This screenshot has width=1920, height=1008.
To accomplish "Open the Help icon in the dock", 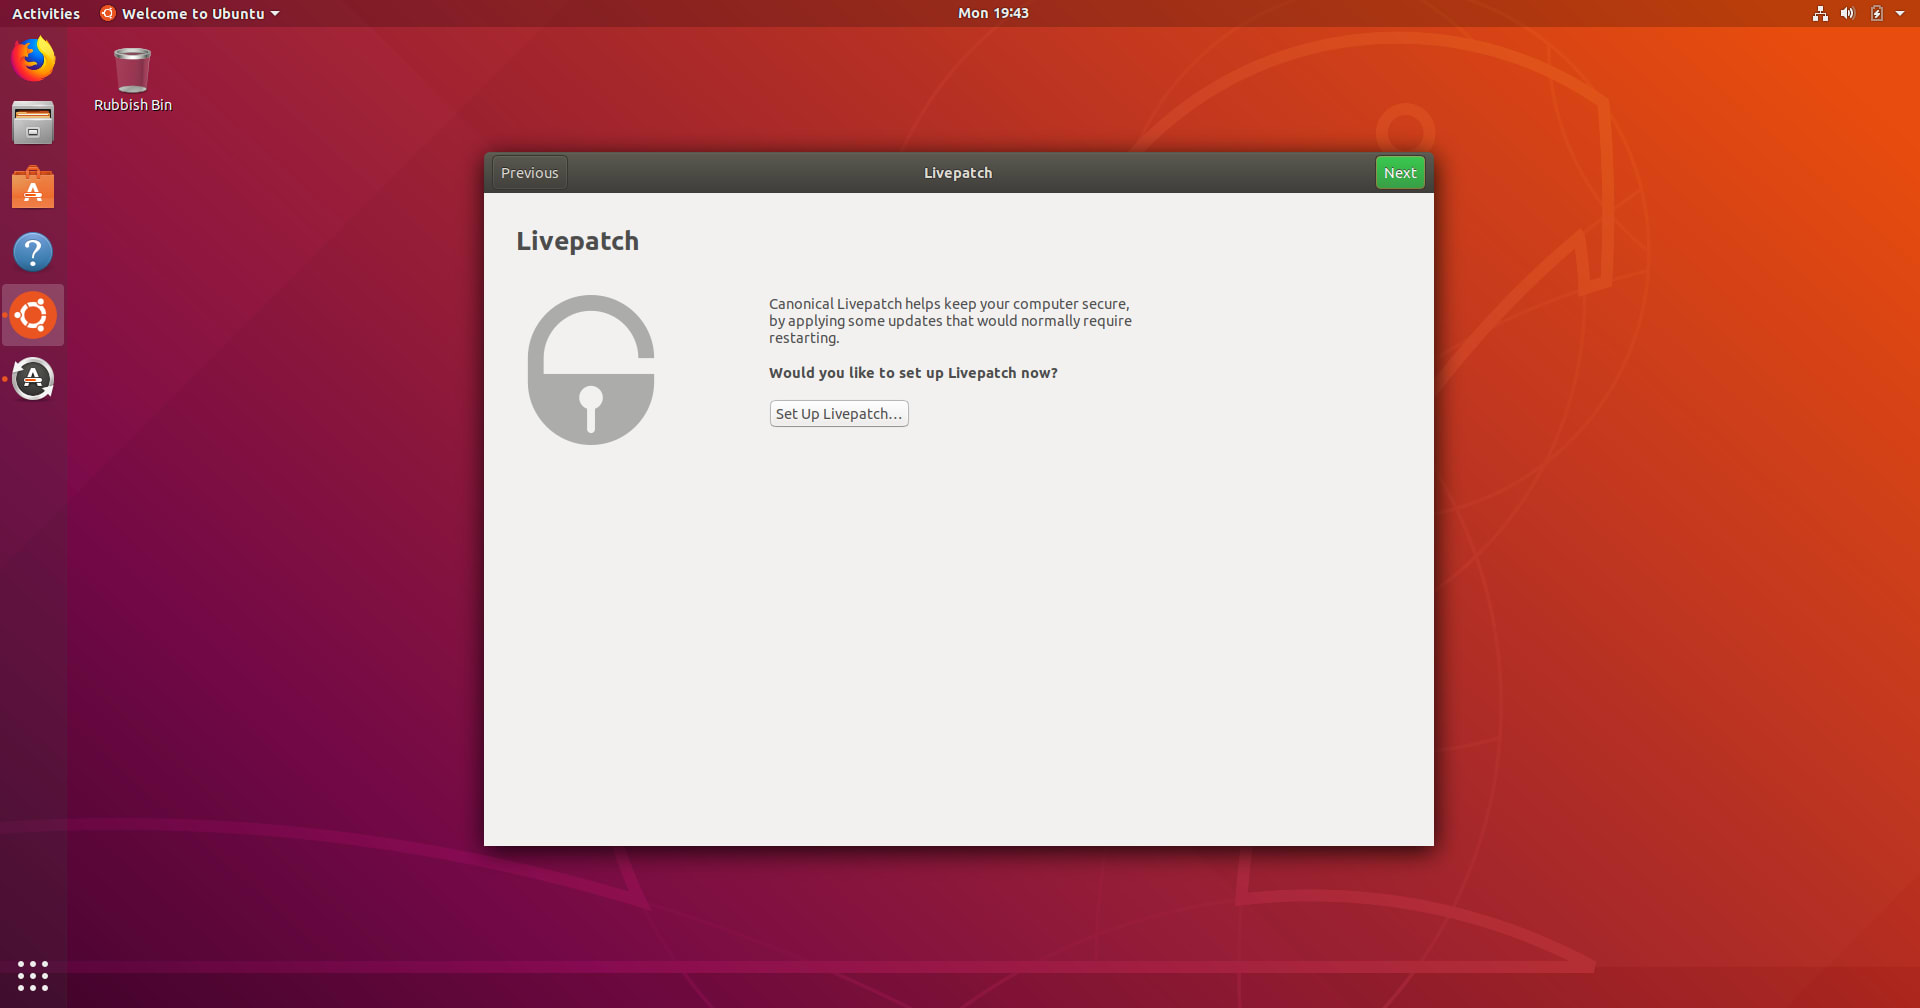I will (33, 251).
